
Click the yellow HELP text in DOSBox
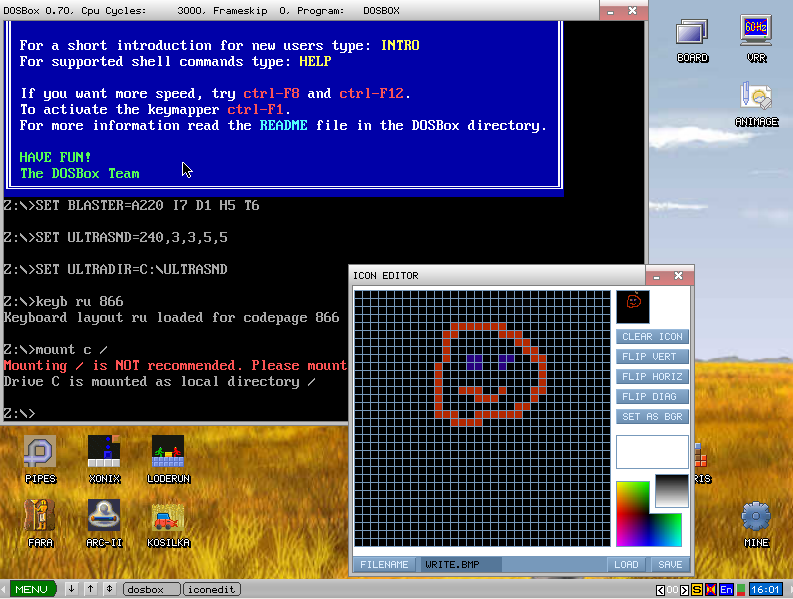(315, 62)
